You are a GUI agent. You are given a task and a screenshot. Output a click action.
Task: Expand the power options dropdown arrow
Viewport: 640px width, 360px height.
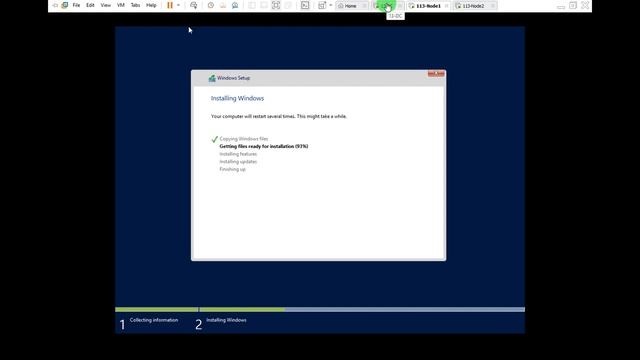[x=178, y=5]
